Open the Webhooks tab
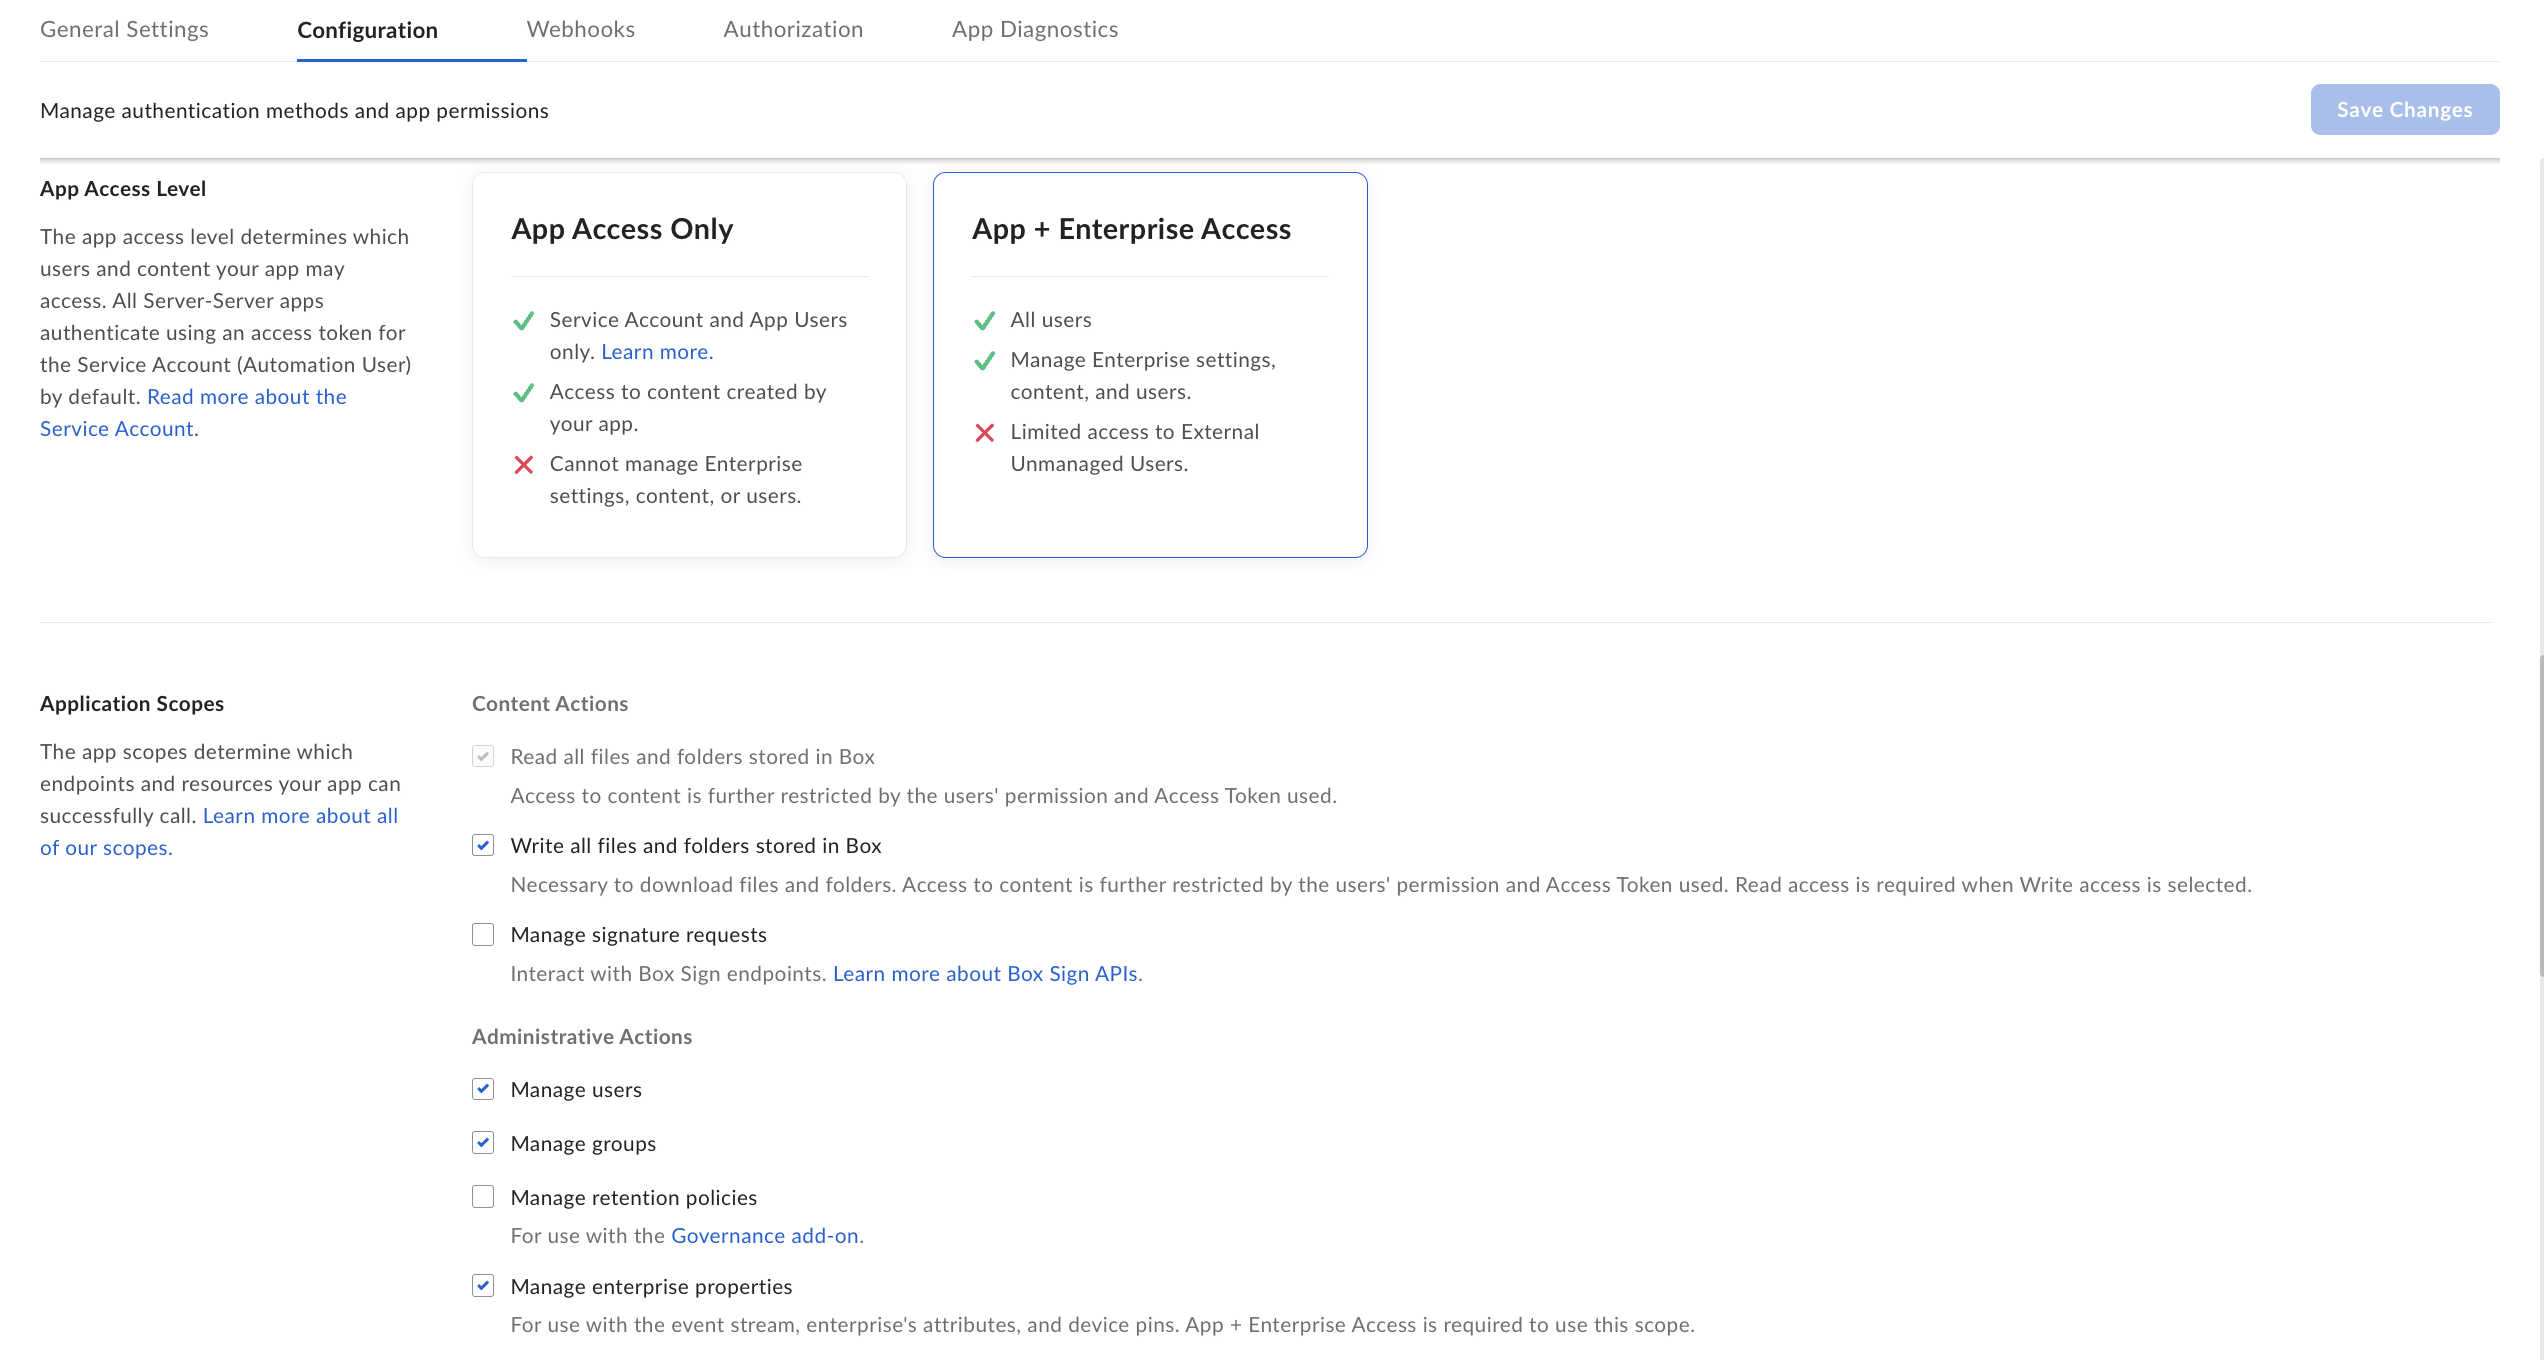The width and height of the screenshot is (2544, 1360). pos(580,29)
